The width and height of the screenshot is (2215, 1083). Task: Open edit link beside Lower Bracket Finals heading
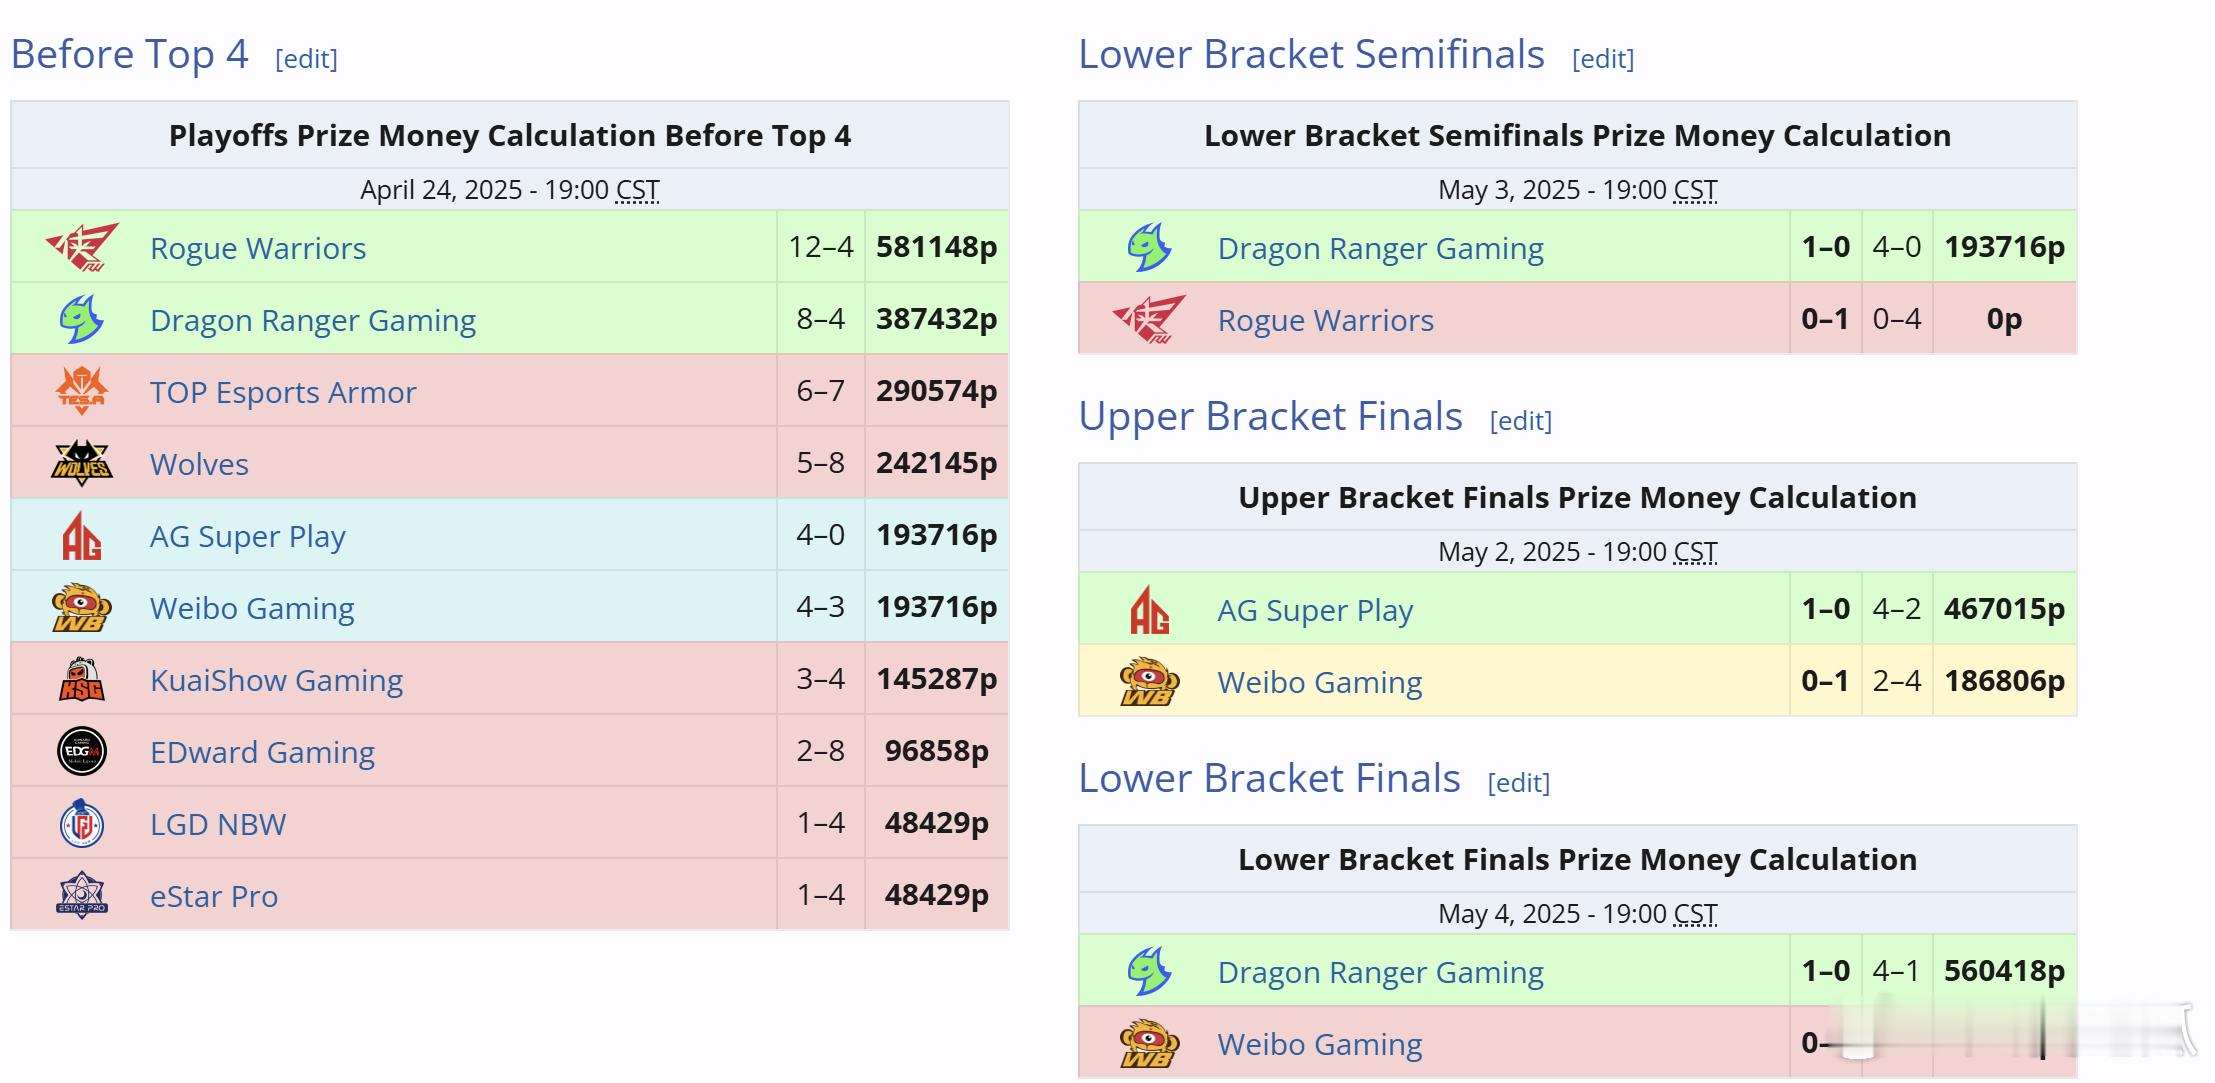pyautogui.click(x=1519, y=782)
